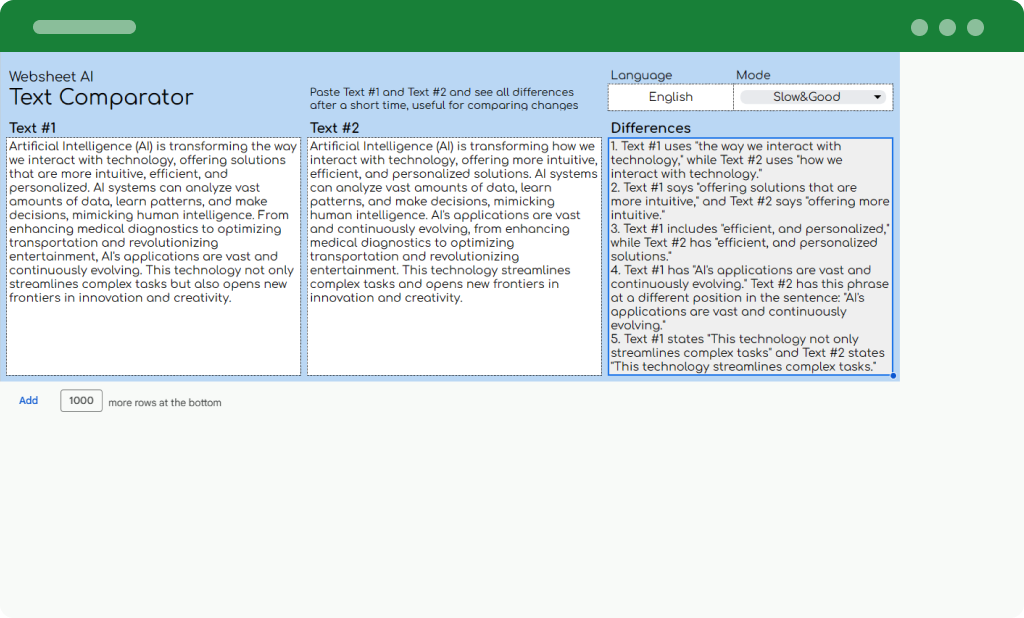Open the Mode dropdown showing Slow&Good

(x=812, y=97)
